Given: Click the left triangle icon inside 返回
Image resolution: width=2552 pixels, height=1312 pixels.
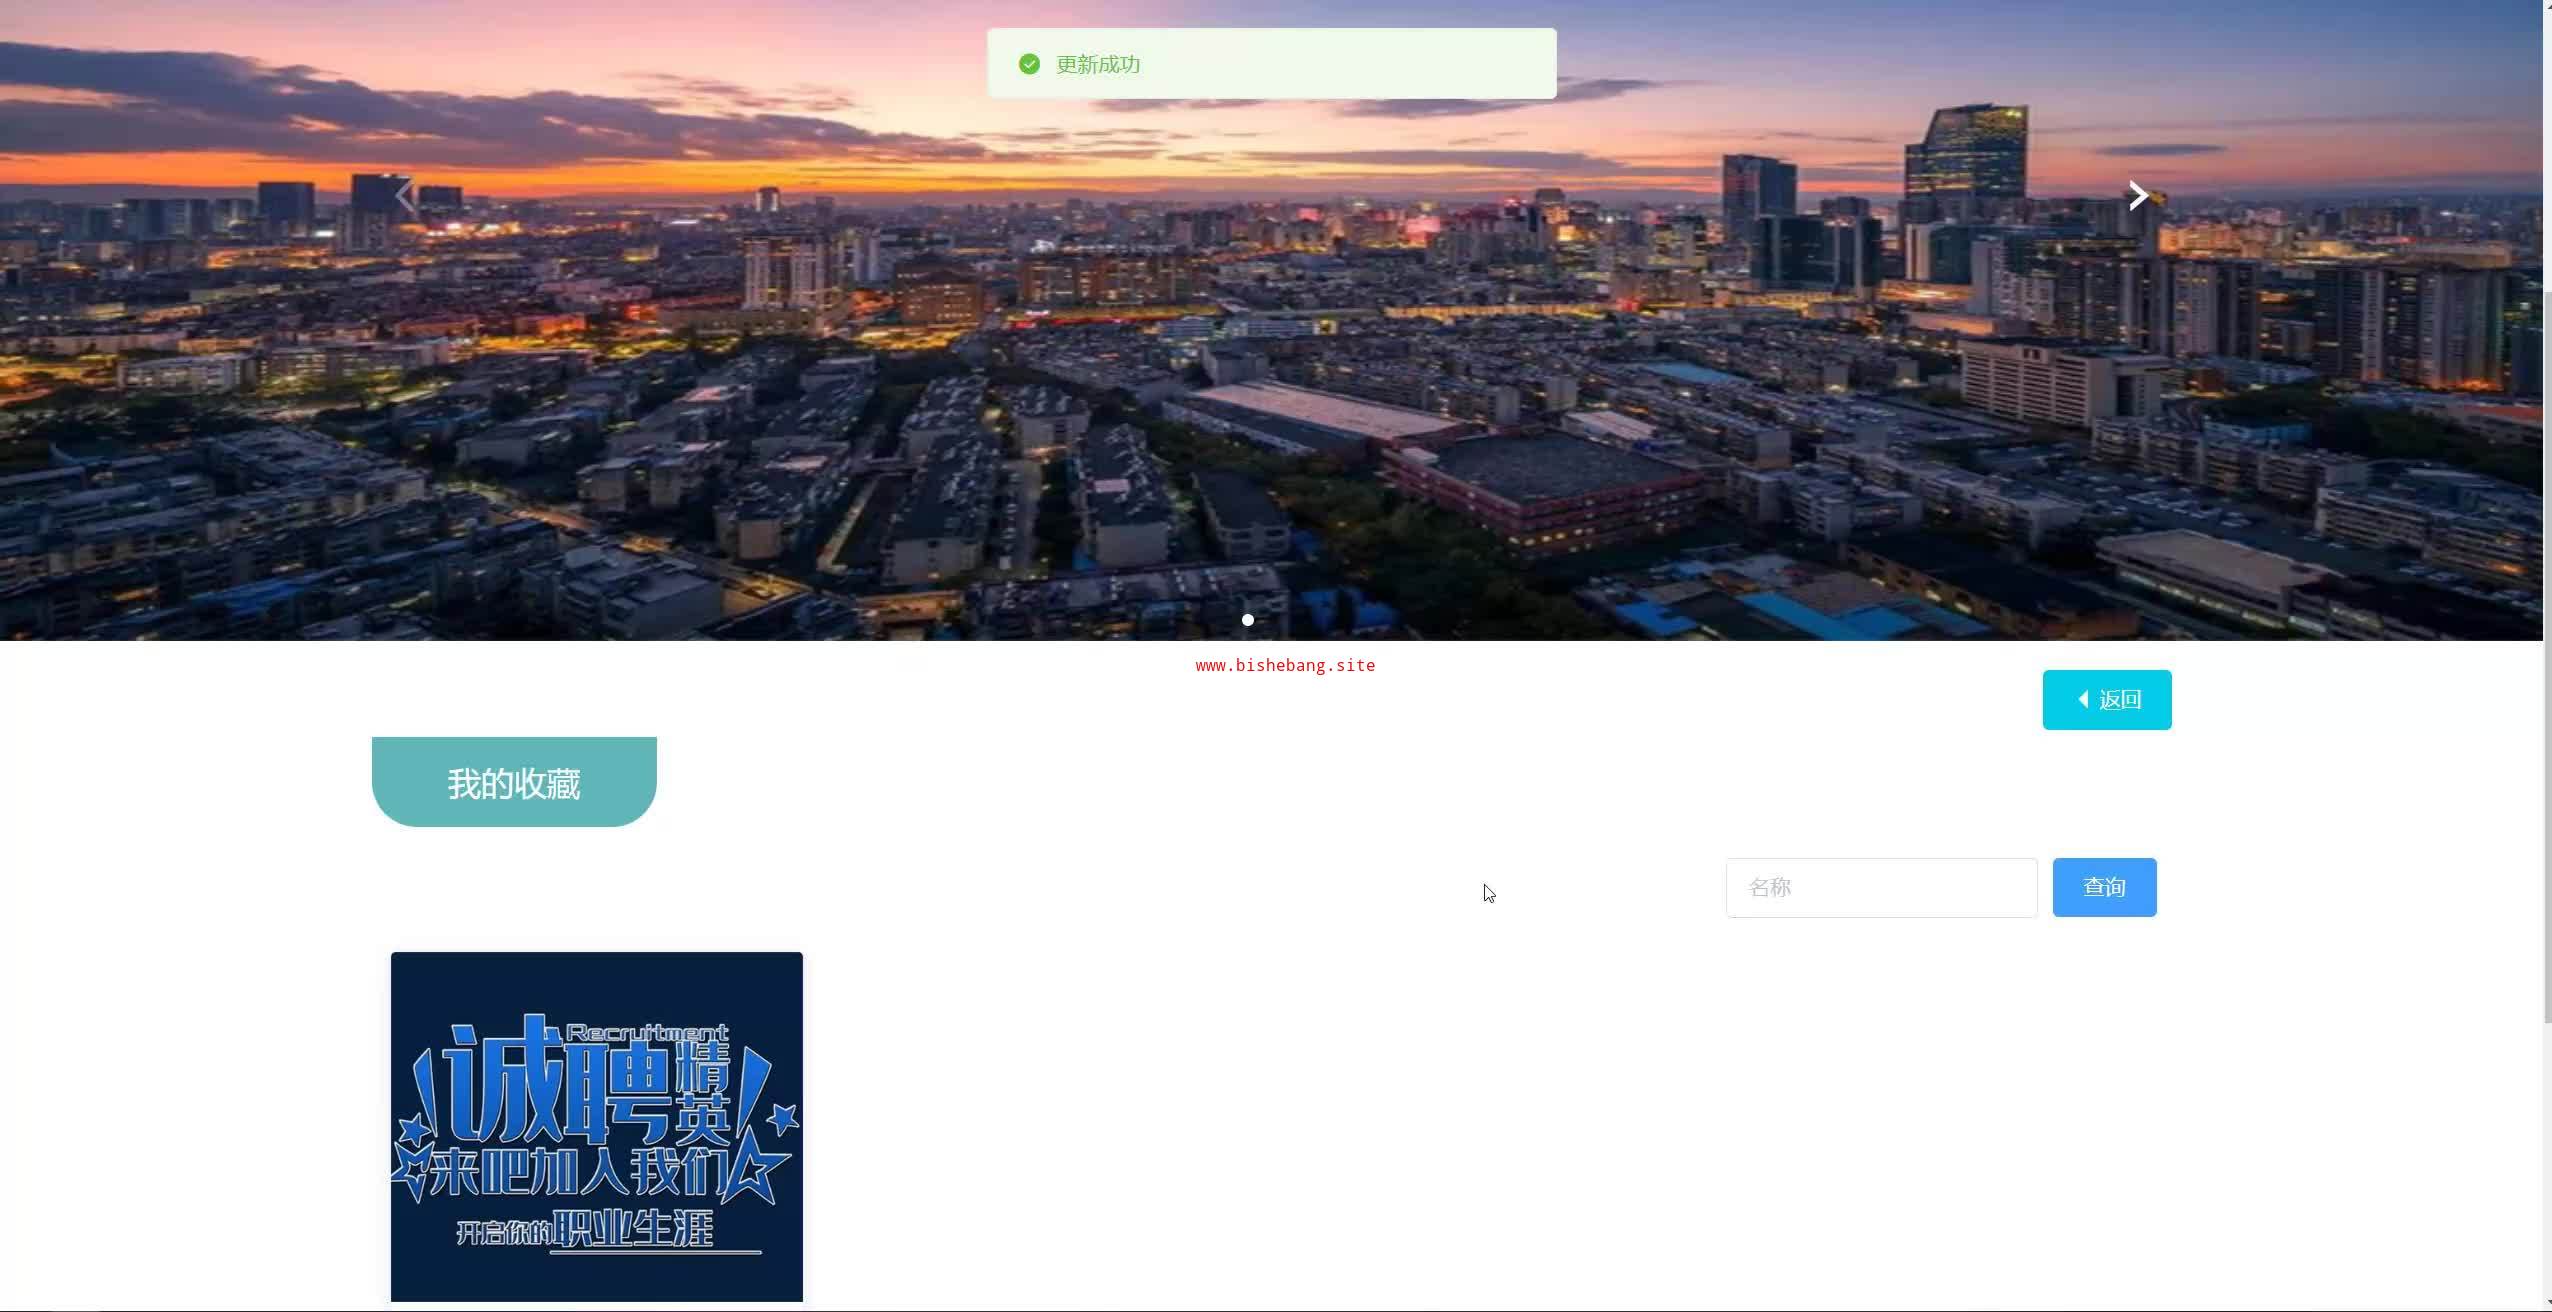Looking at the screenshot, I should 2083,699.
